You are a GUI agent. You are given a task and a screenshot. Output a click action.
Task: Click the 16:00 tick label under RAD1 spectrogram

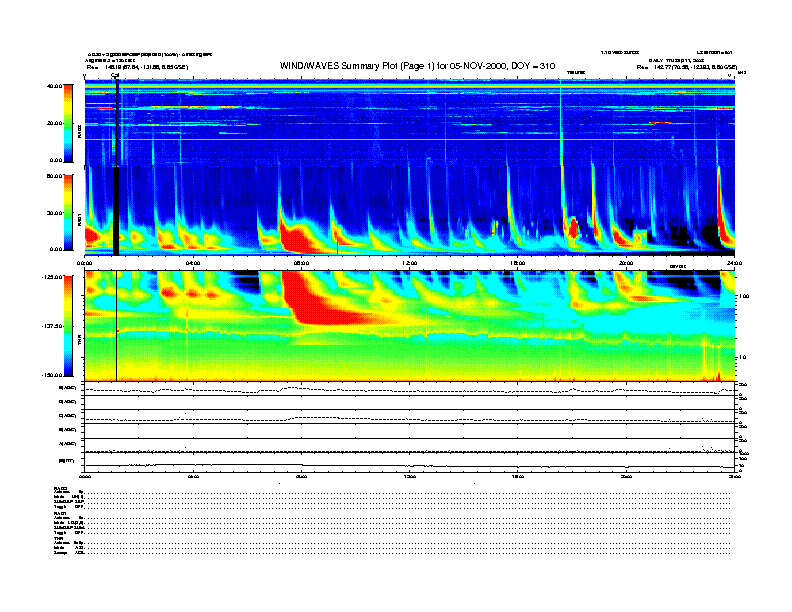point(518,263)
